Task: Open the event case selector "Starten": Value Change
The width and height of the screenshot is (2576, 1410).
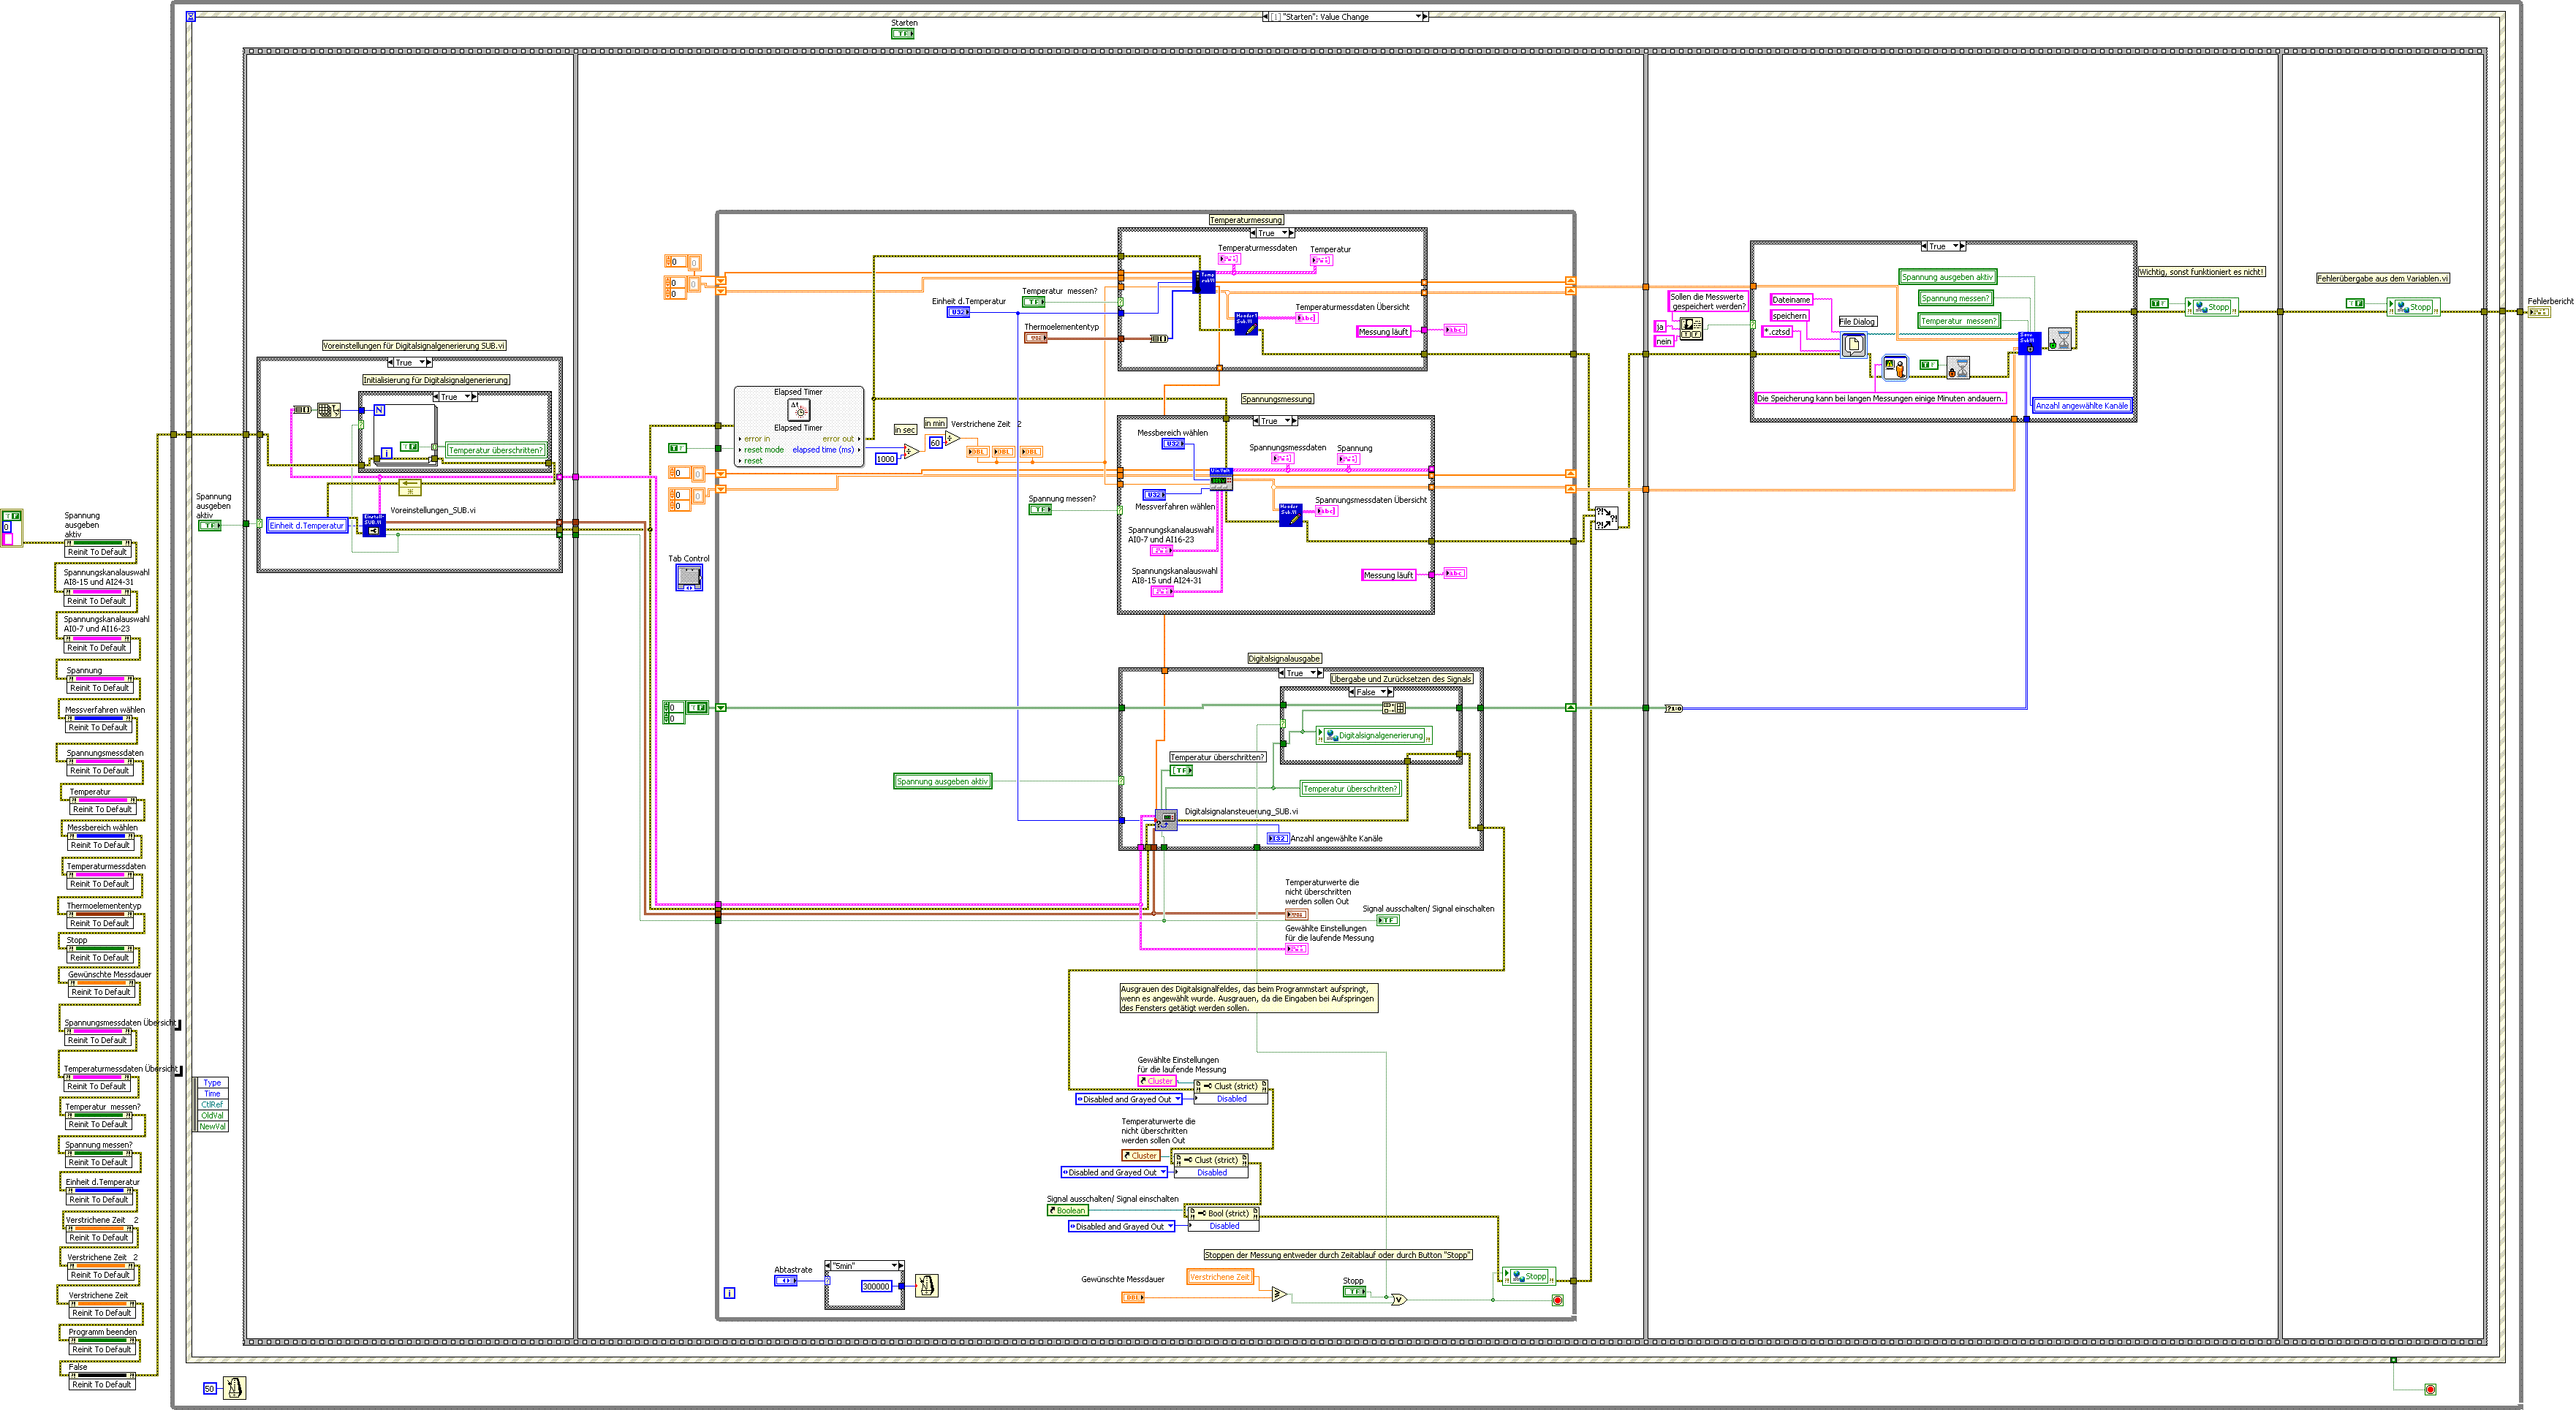Action: coord(1345,17)
